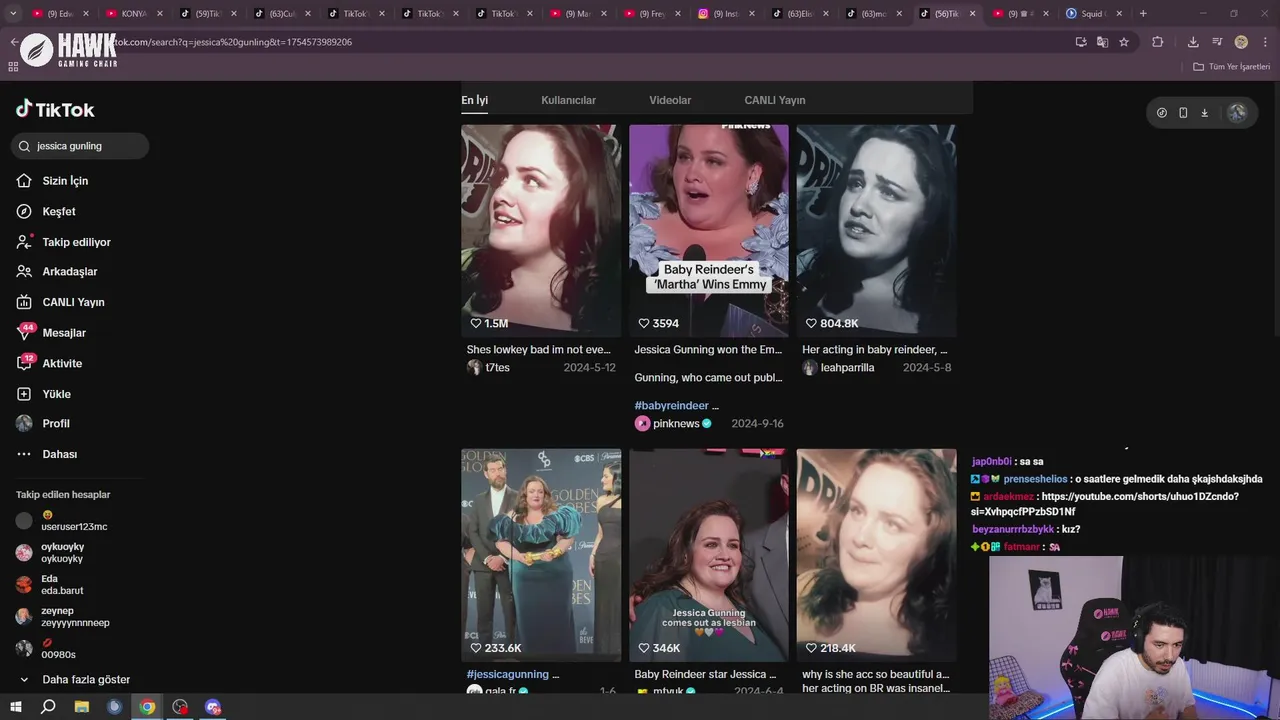1280x720 pixels.
Task: Expand Daha fazla göster followed accounts
Action: [x=75, y=680]
